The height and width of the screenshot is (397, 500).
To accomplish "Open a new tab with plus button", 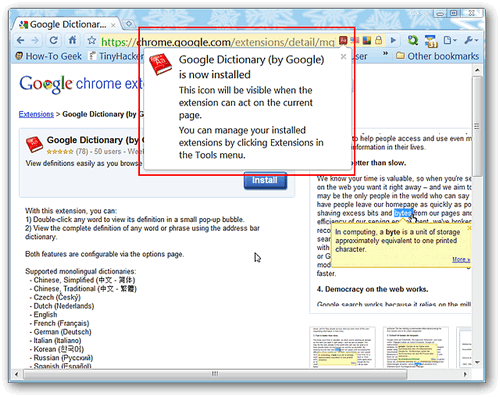I will (129, 24).
